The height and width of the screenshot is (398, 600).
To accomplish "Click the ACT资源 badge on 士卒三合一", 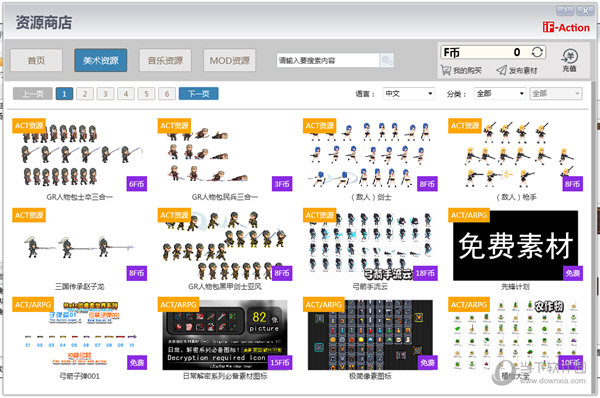I will pos(29,126).
